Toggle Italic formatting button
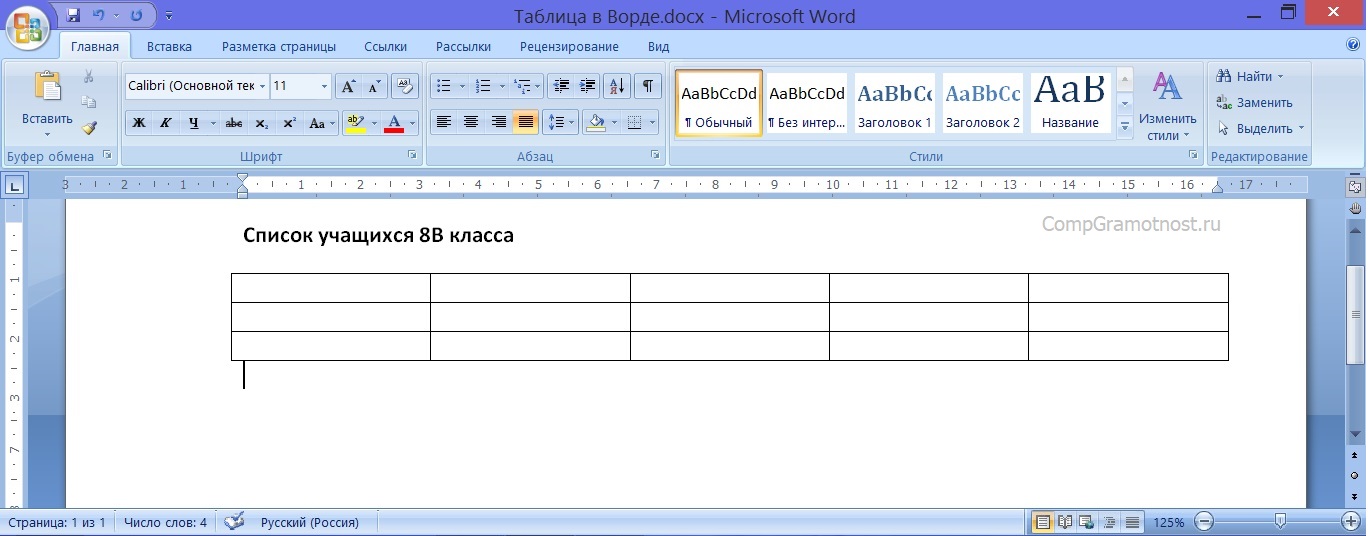The height and width of the screenshot is (536, 1368). tap(165, 123)
